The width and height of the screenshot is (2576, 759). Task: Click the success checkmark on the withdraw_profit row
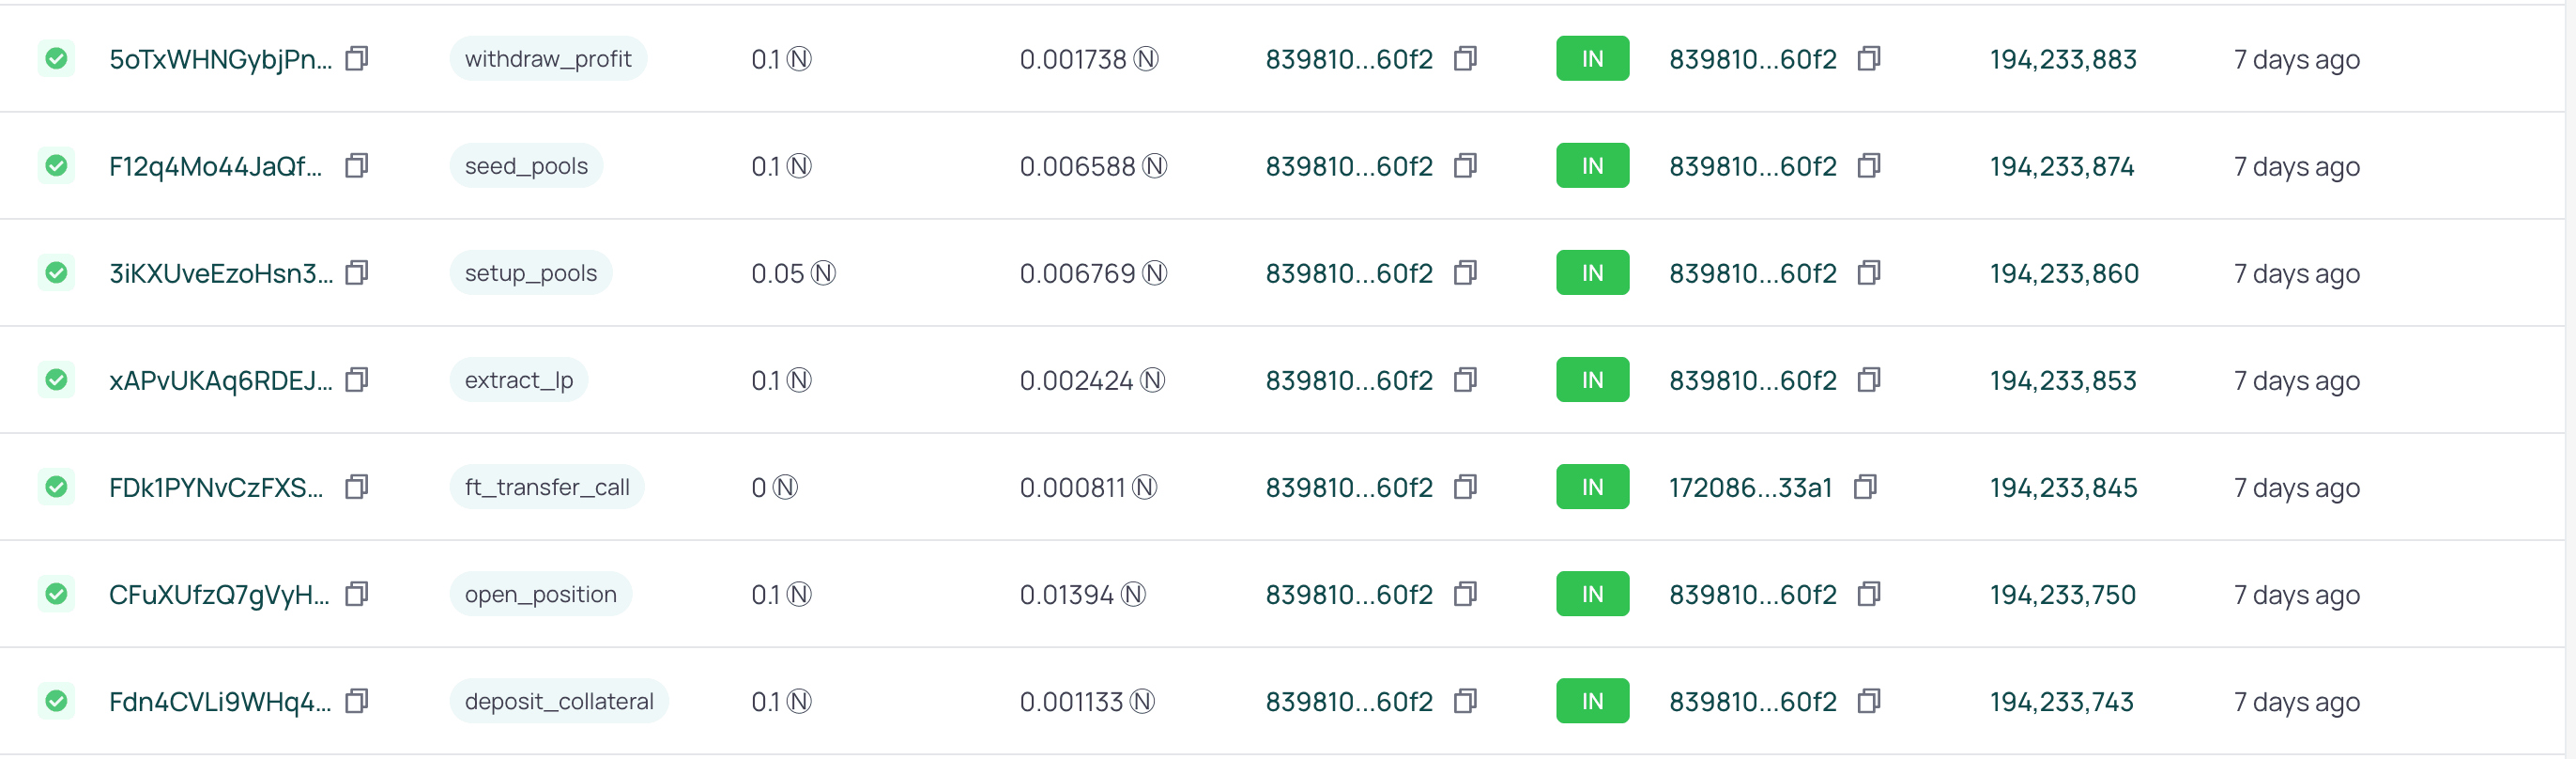57,58
